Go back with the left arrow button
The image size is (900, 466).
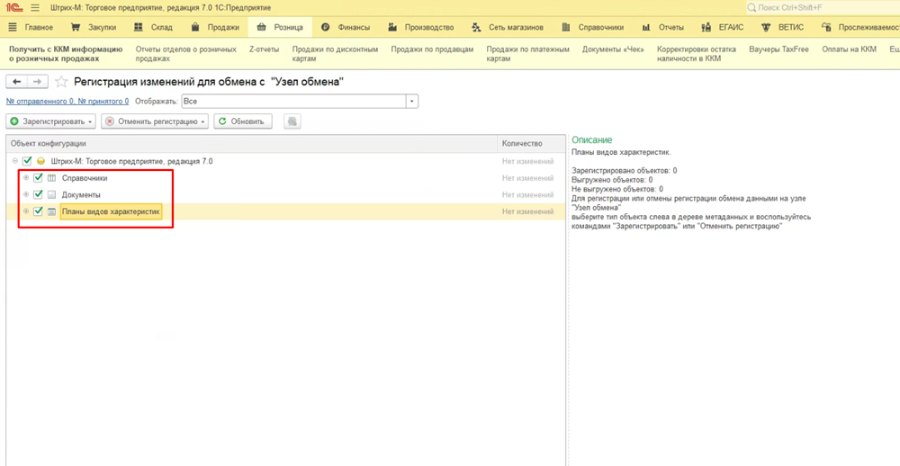click(x=17, y=82)
